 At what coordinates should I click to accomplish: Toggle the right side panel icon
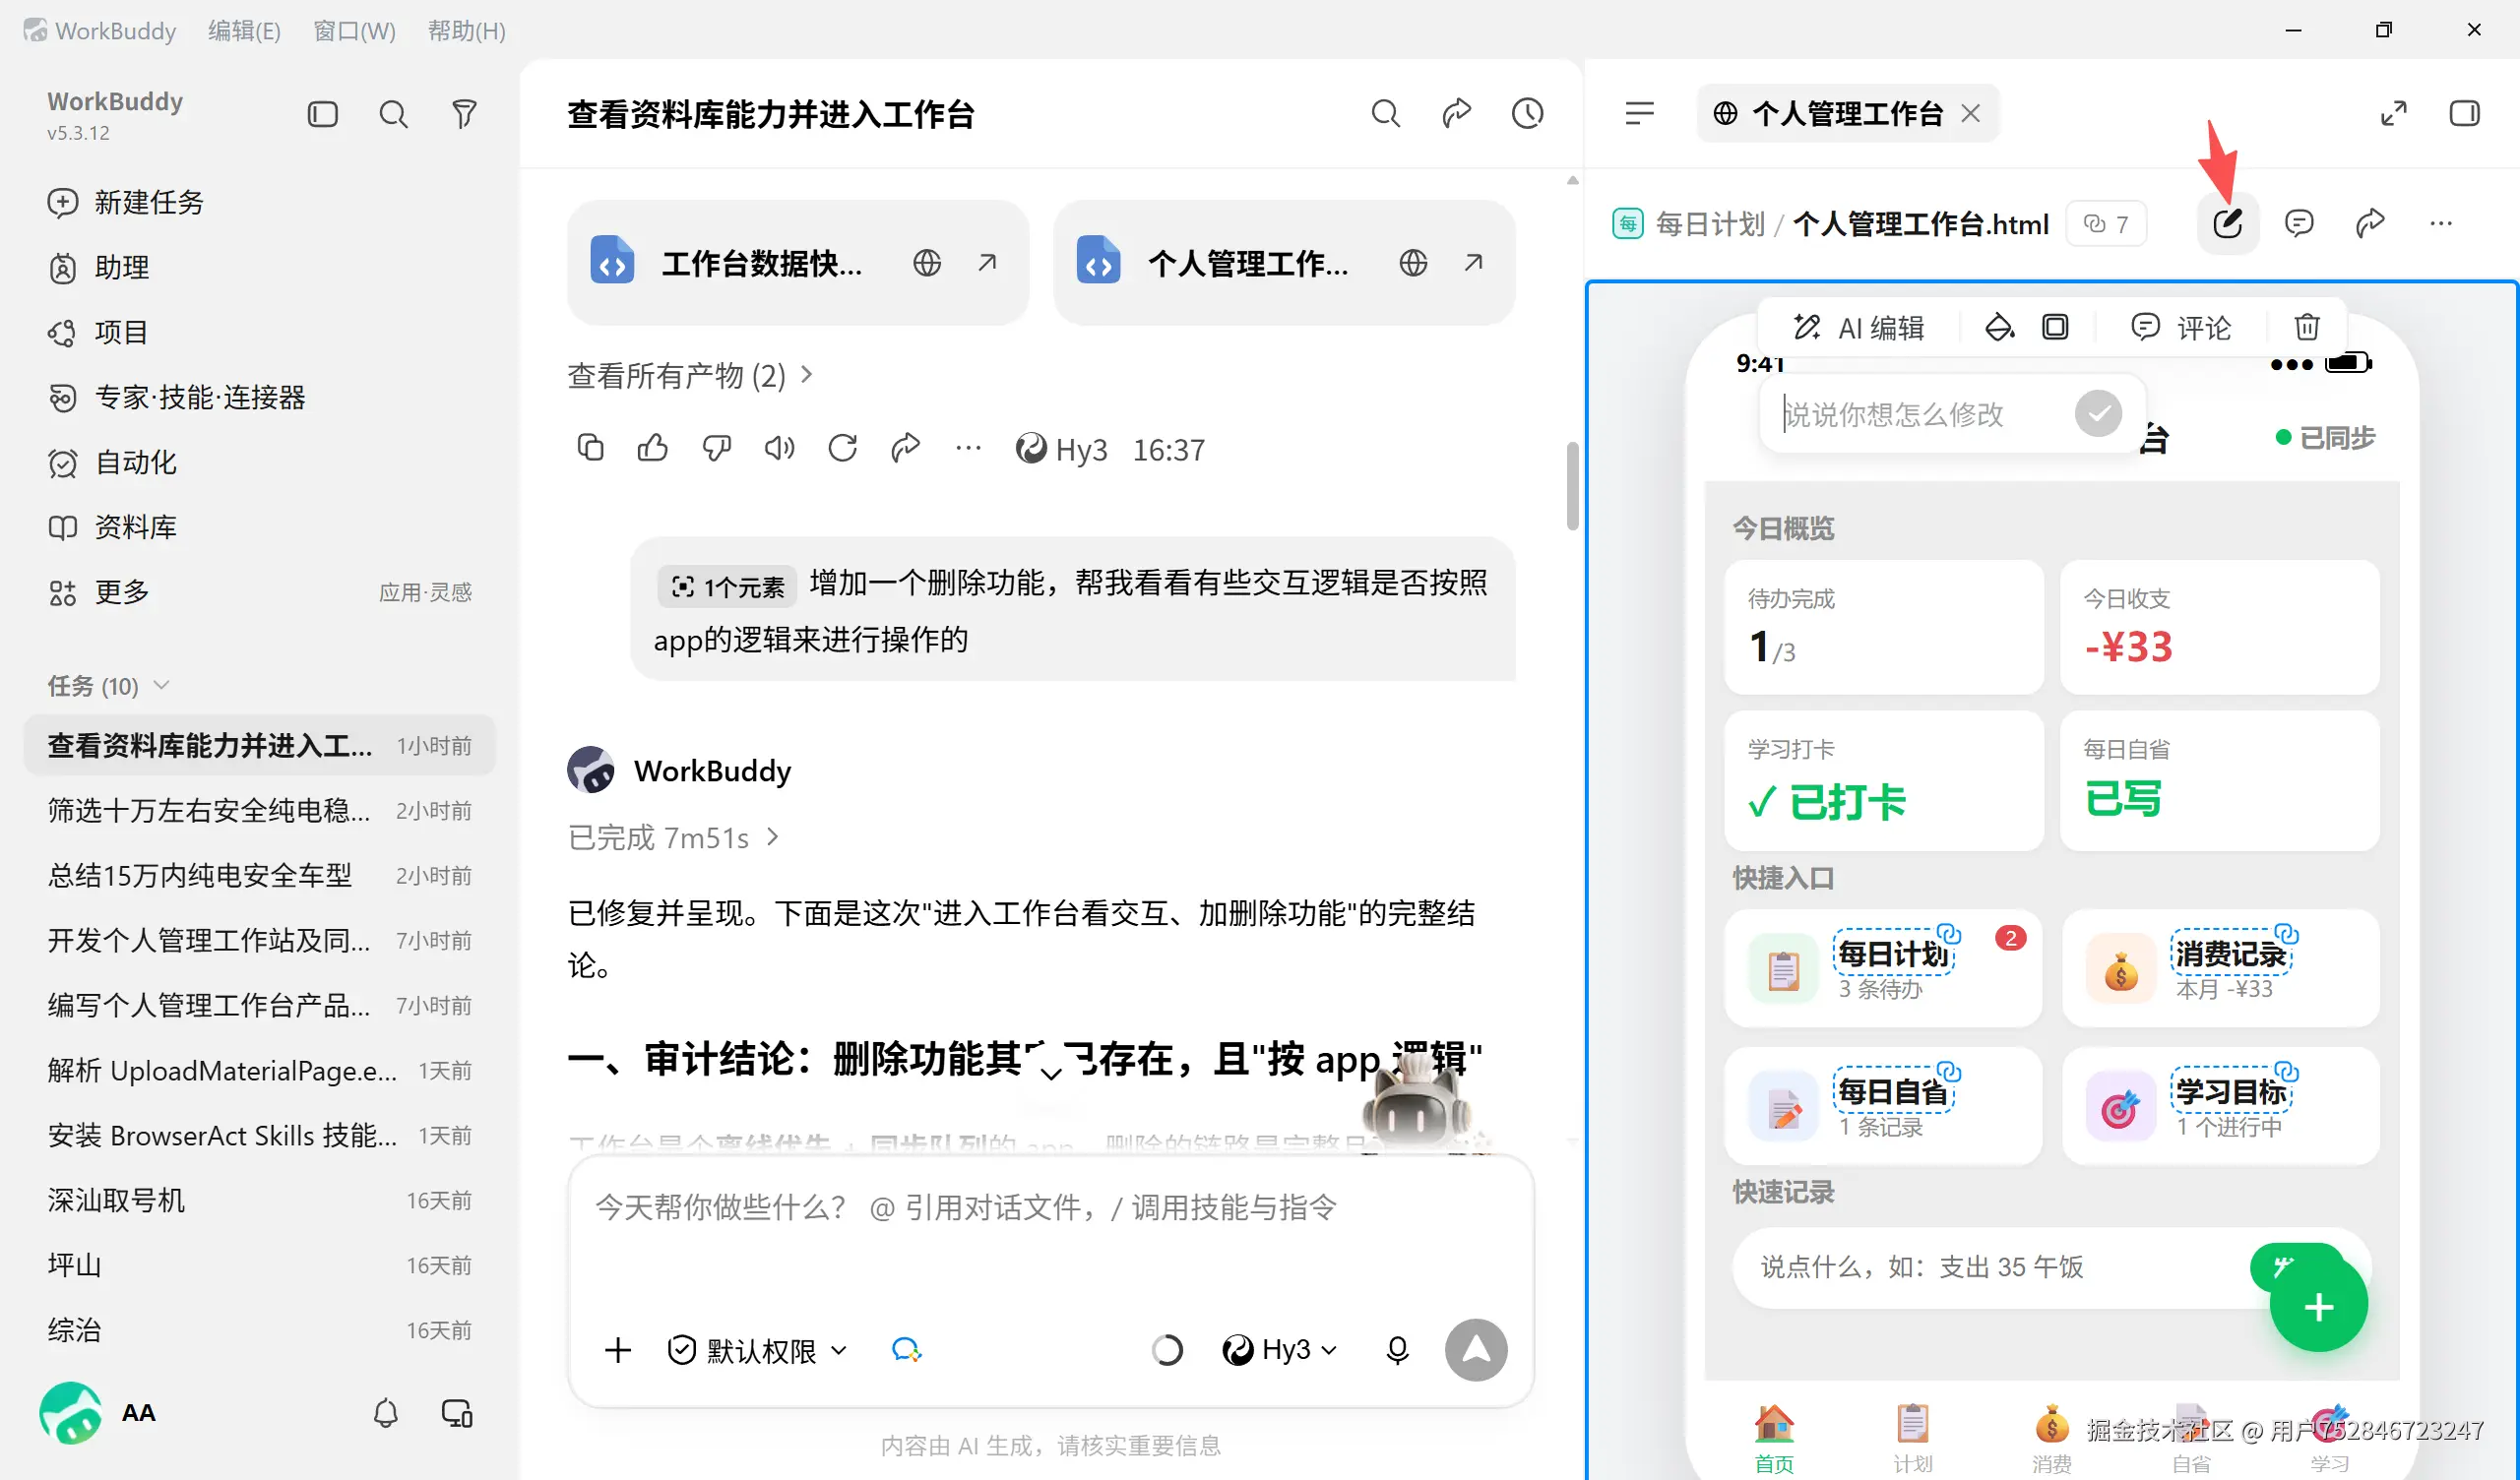click(2464, 113)
